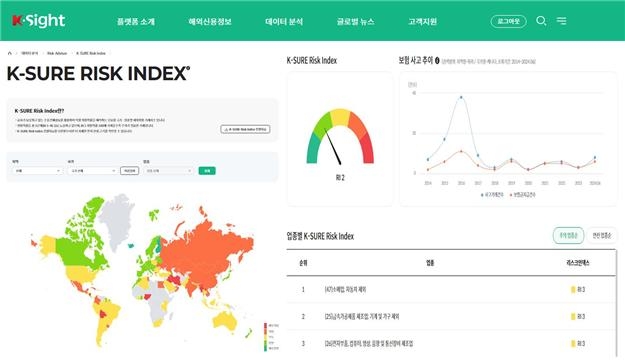This screenshot has height=360, width=625.
Task: Expand the first region dropdown in filter bar
Action: [37, 171]
